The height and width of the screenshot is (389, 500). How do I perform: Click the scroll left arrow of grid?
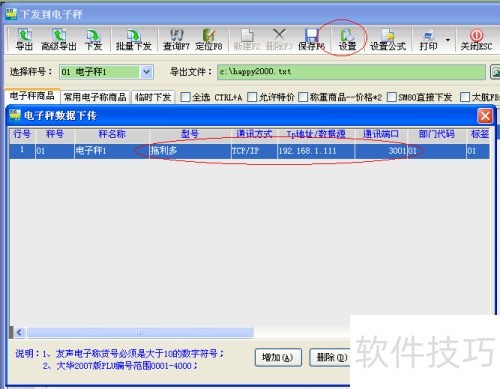pos(19,332)
